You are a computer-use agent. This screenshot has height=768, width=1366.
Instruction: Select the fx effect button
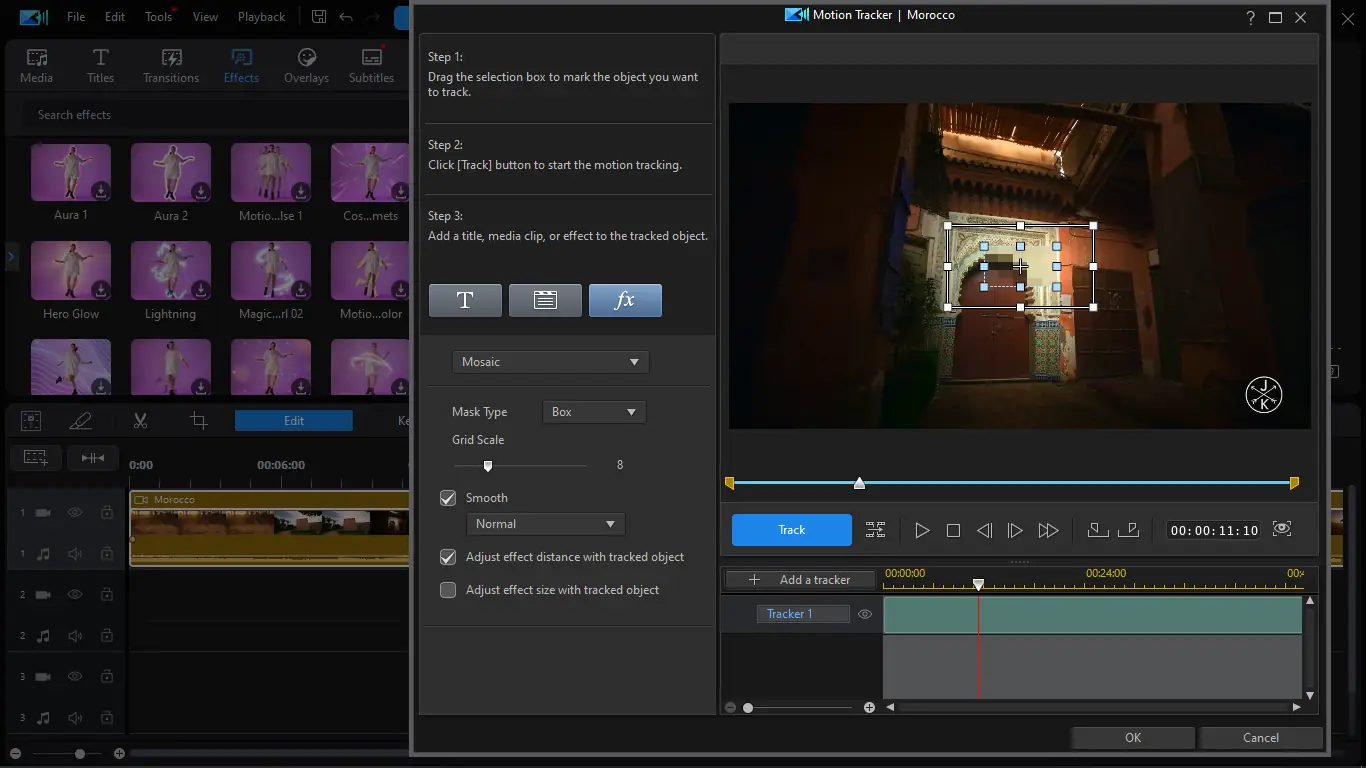coord(625,301)
